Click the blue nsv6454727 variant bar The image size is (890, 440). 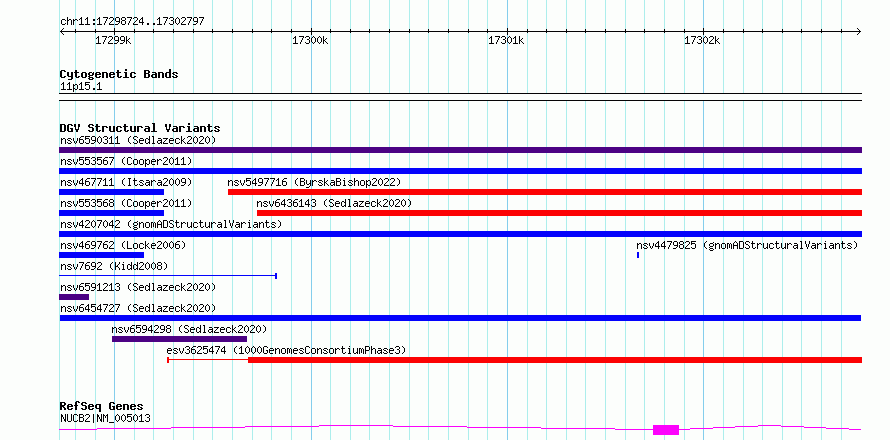(x=460, y=318)
